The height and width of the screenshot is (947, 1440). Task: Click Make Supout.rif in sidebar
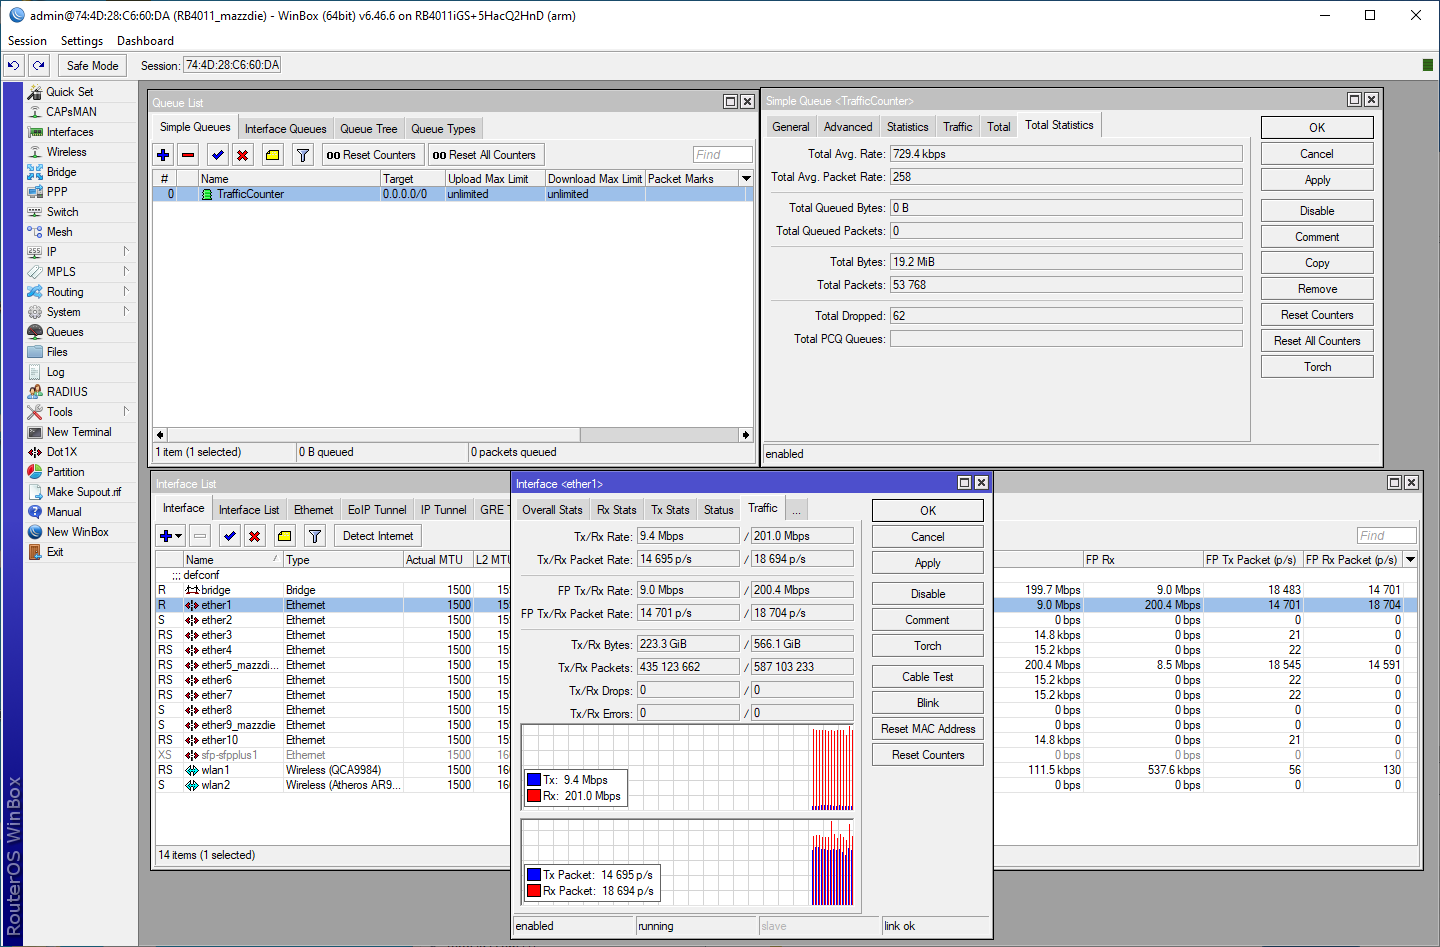coord(84,492)
